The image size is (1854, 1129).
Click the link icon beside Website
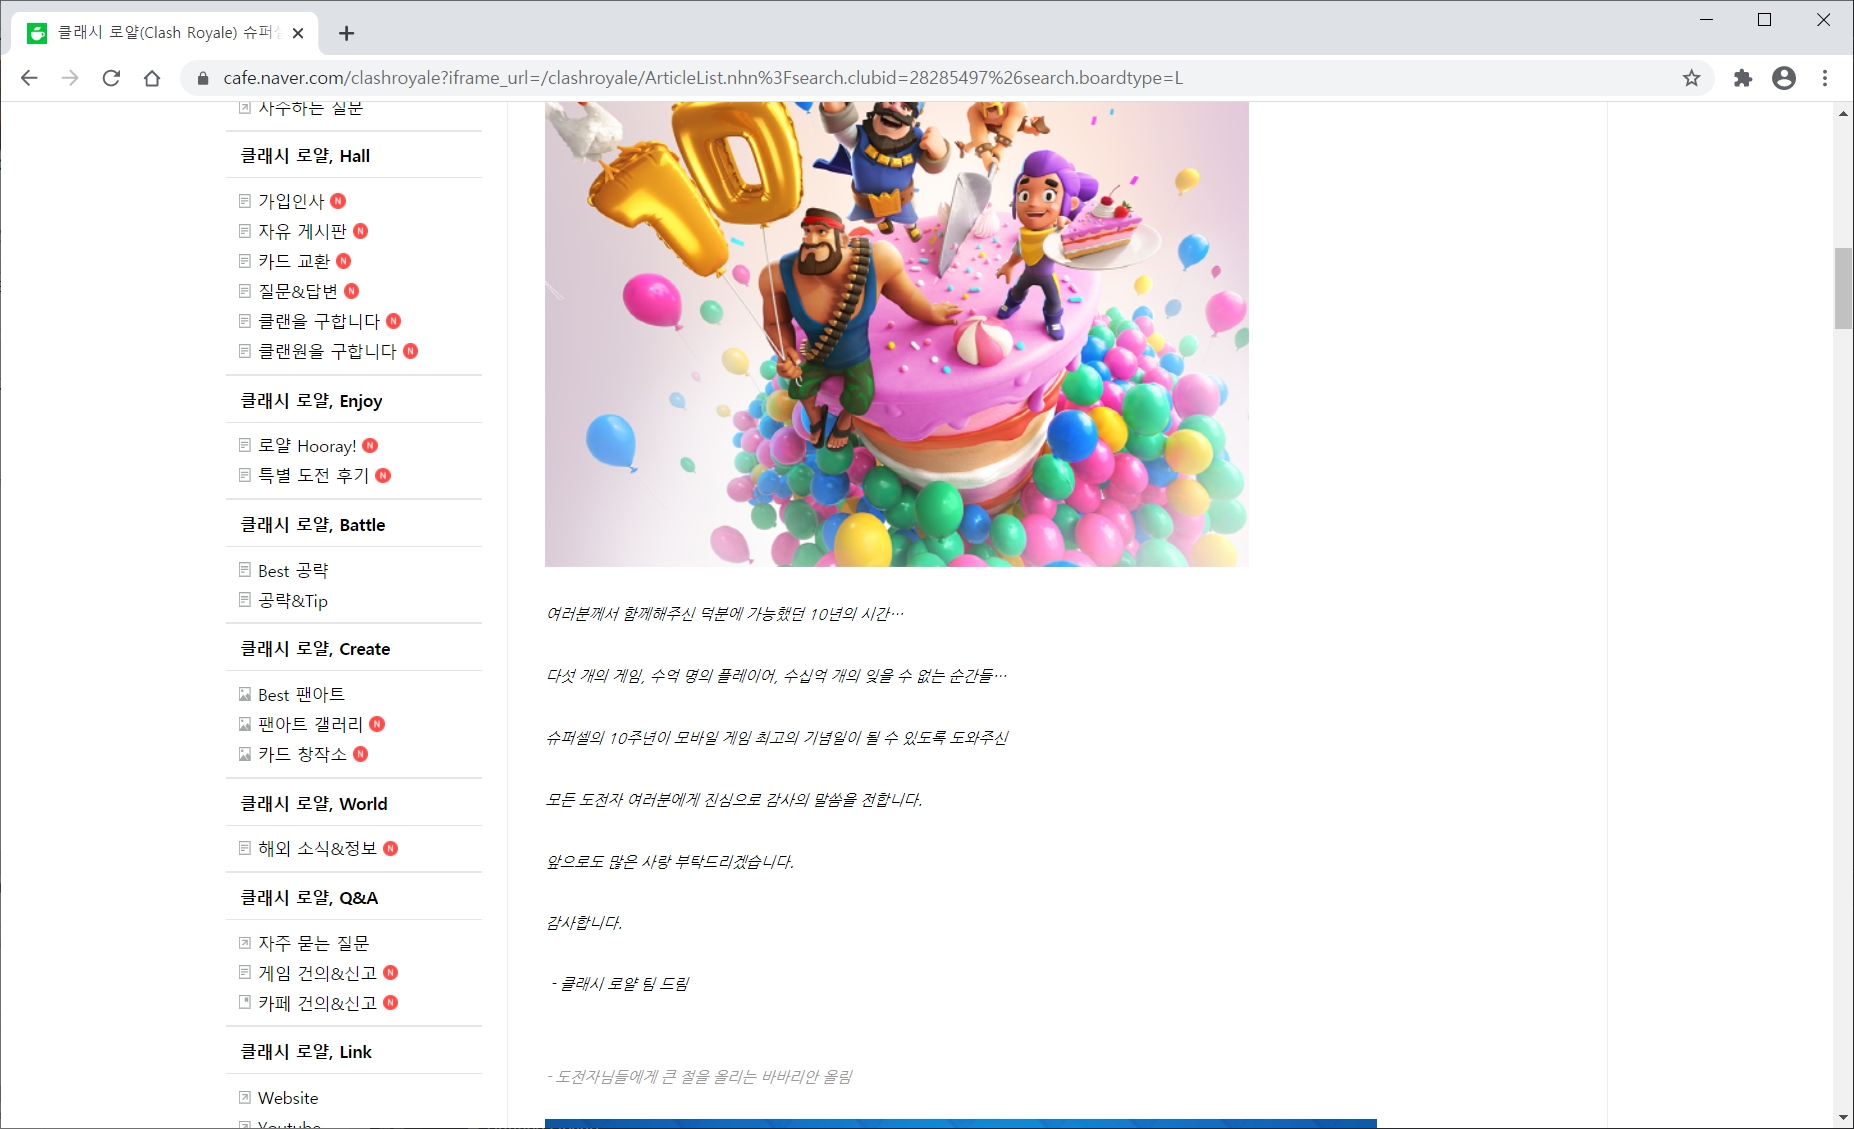tap(245, 1098)
